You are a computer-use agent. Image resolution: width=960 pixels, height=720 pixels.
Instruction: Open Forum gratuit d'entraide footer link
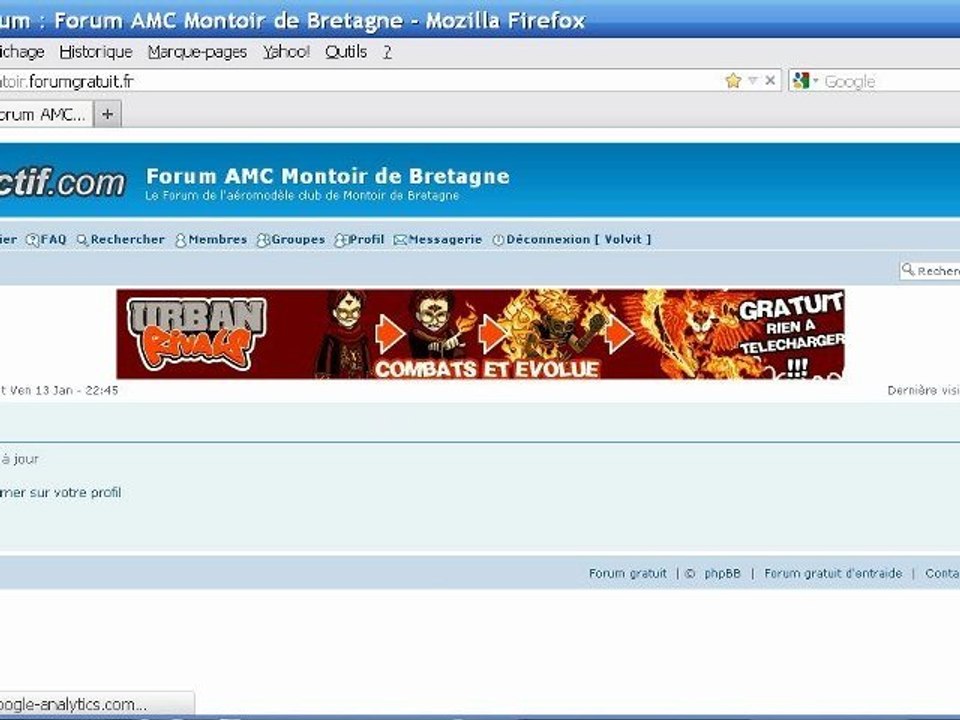pos(833,574)
